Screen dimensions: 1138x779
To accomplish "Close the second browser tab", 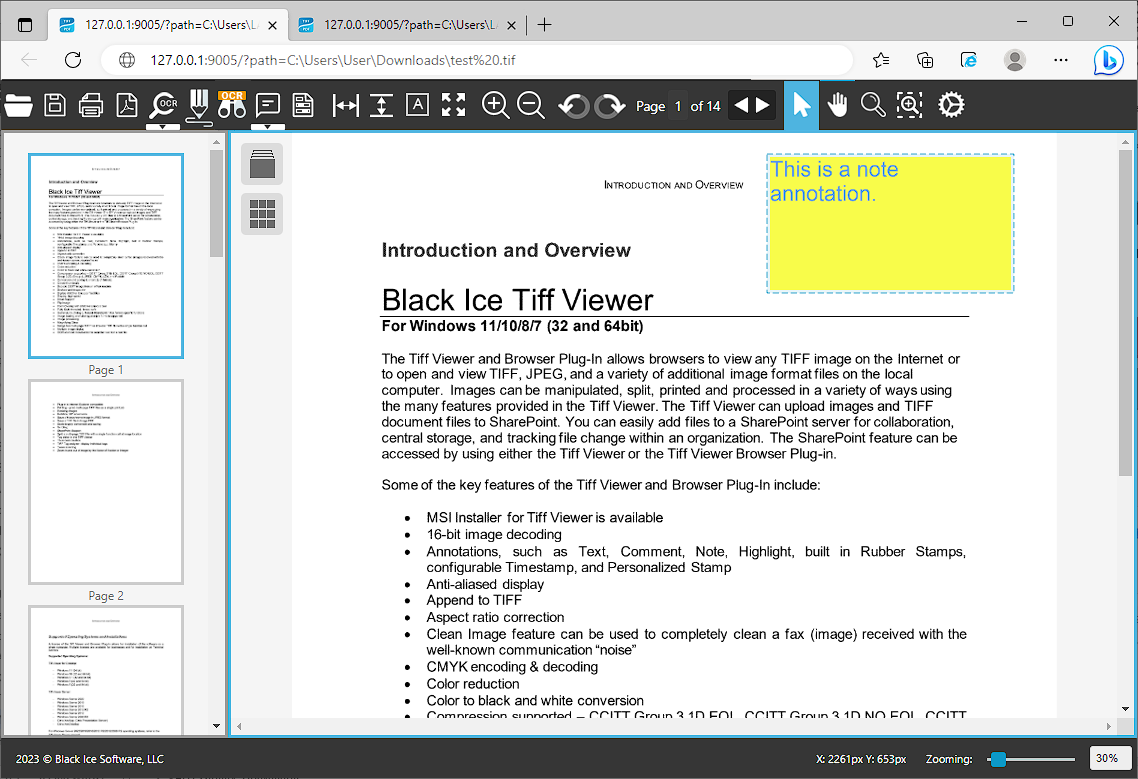I will click(511, 25).
